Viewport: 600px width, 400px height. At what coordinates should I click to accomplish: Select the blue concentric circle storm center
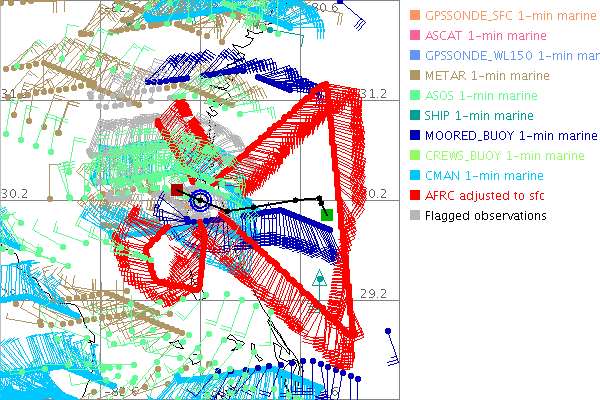point(200,201)
